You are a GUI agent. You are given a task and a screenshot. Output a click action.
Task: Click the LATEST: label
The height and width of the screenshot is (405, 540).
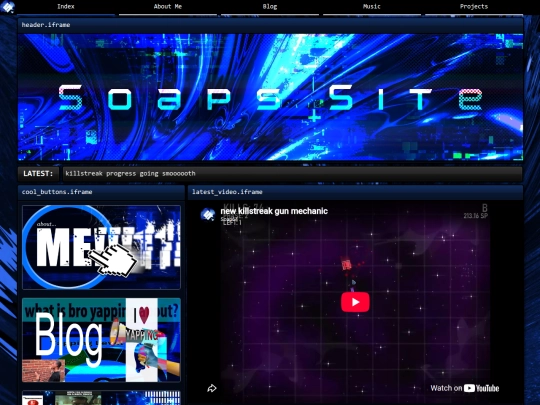tap(38, 174)
